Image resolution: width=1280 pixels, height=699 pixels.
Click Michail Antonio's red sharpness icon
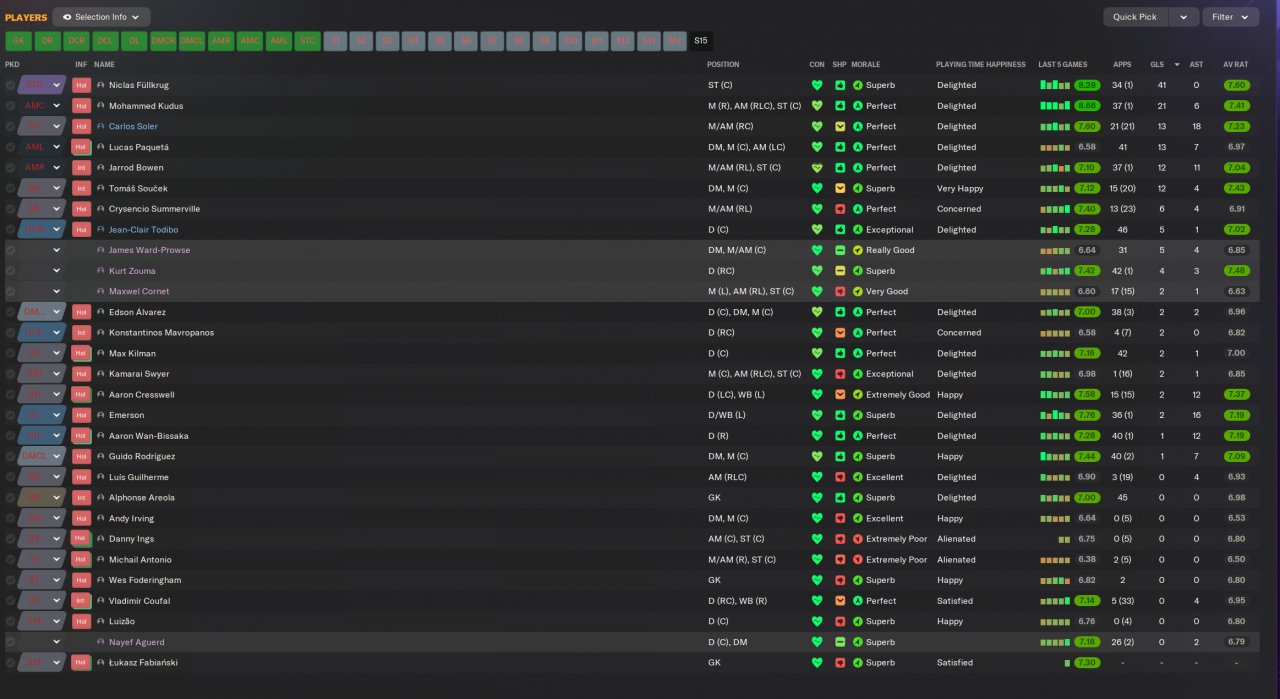pyautogui.click(x=840, y=560)
